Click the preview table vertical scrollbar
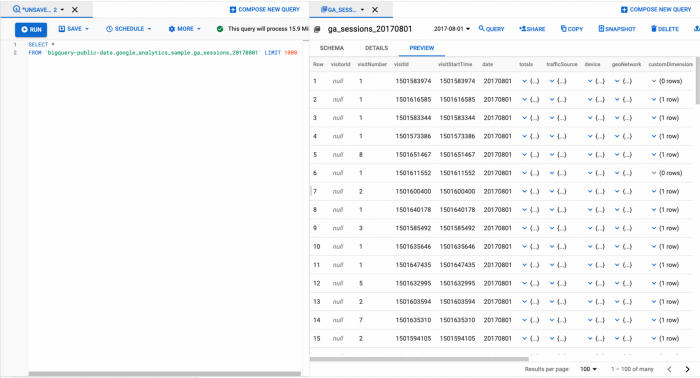This screenshot has width=700, height=378. click(697, 80)
